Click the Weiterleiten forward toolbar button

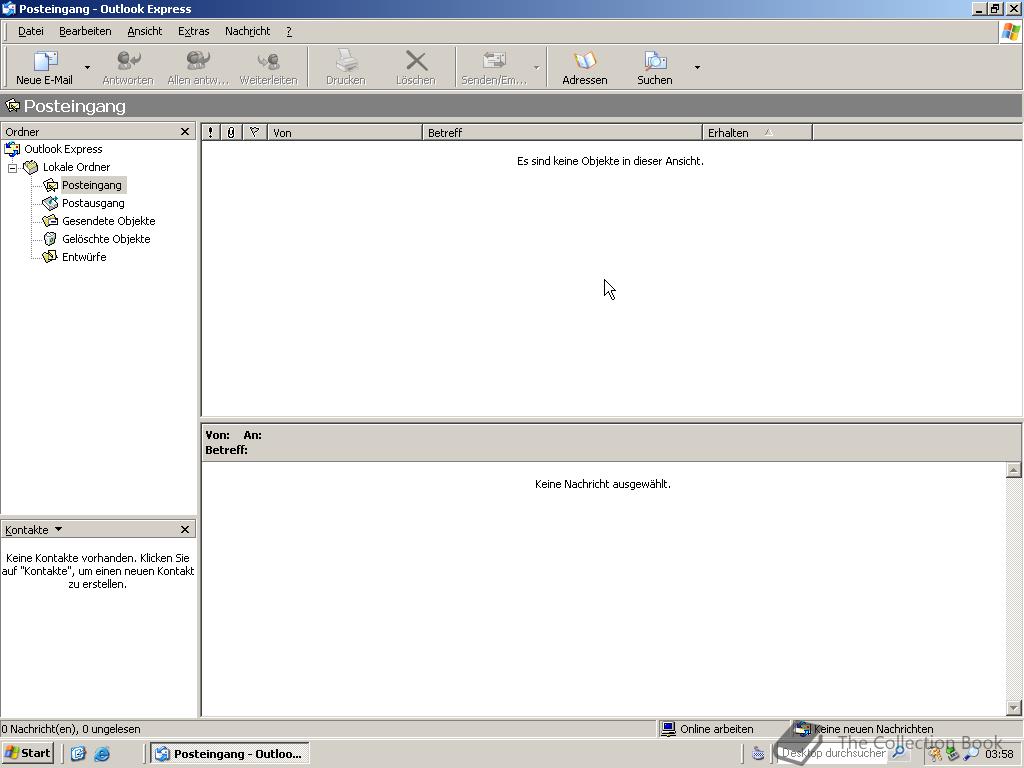coord(268,67)
